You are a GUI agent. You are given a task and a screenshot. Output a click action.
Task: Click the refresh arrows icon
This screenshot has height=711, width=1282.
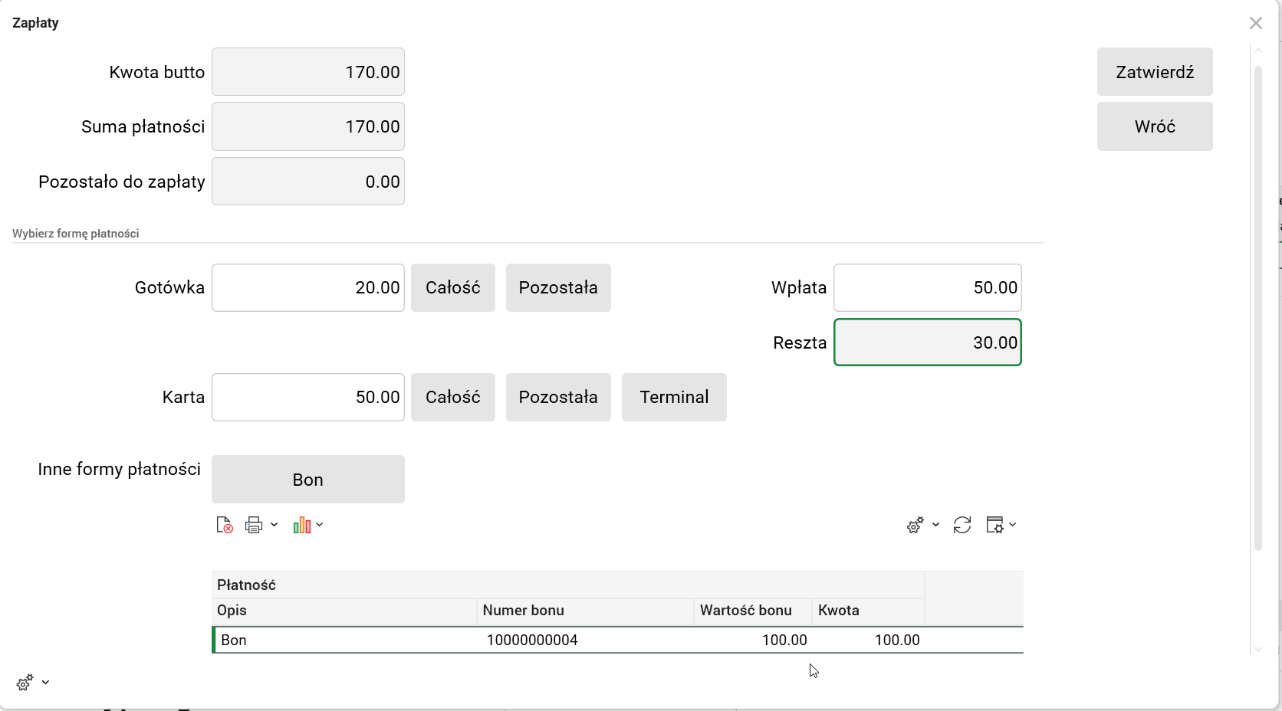click(x=962, y=525)
